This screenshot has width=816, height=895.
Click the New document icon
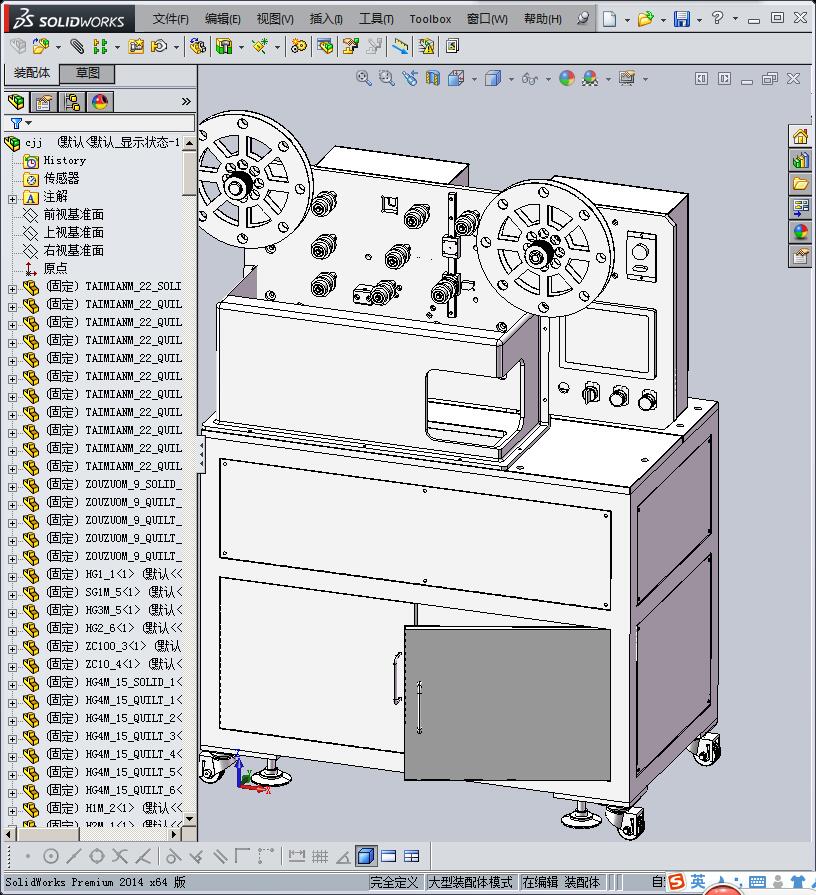609,19
